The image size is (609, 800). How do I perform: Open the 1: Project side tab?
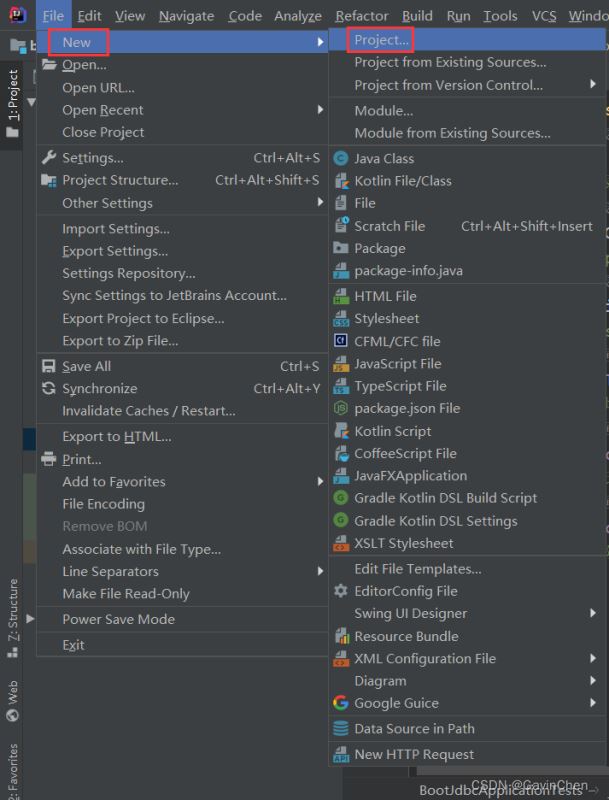[x=13, y=96]
